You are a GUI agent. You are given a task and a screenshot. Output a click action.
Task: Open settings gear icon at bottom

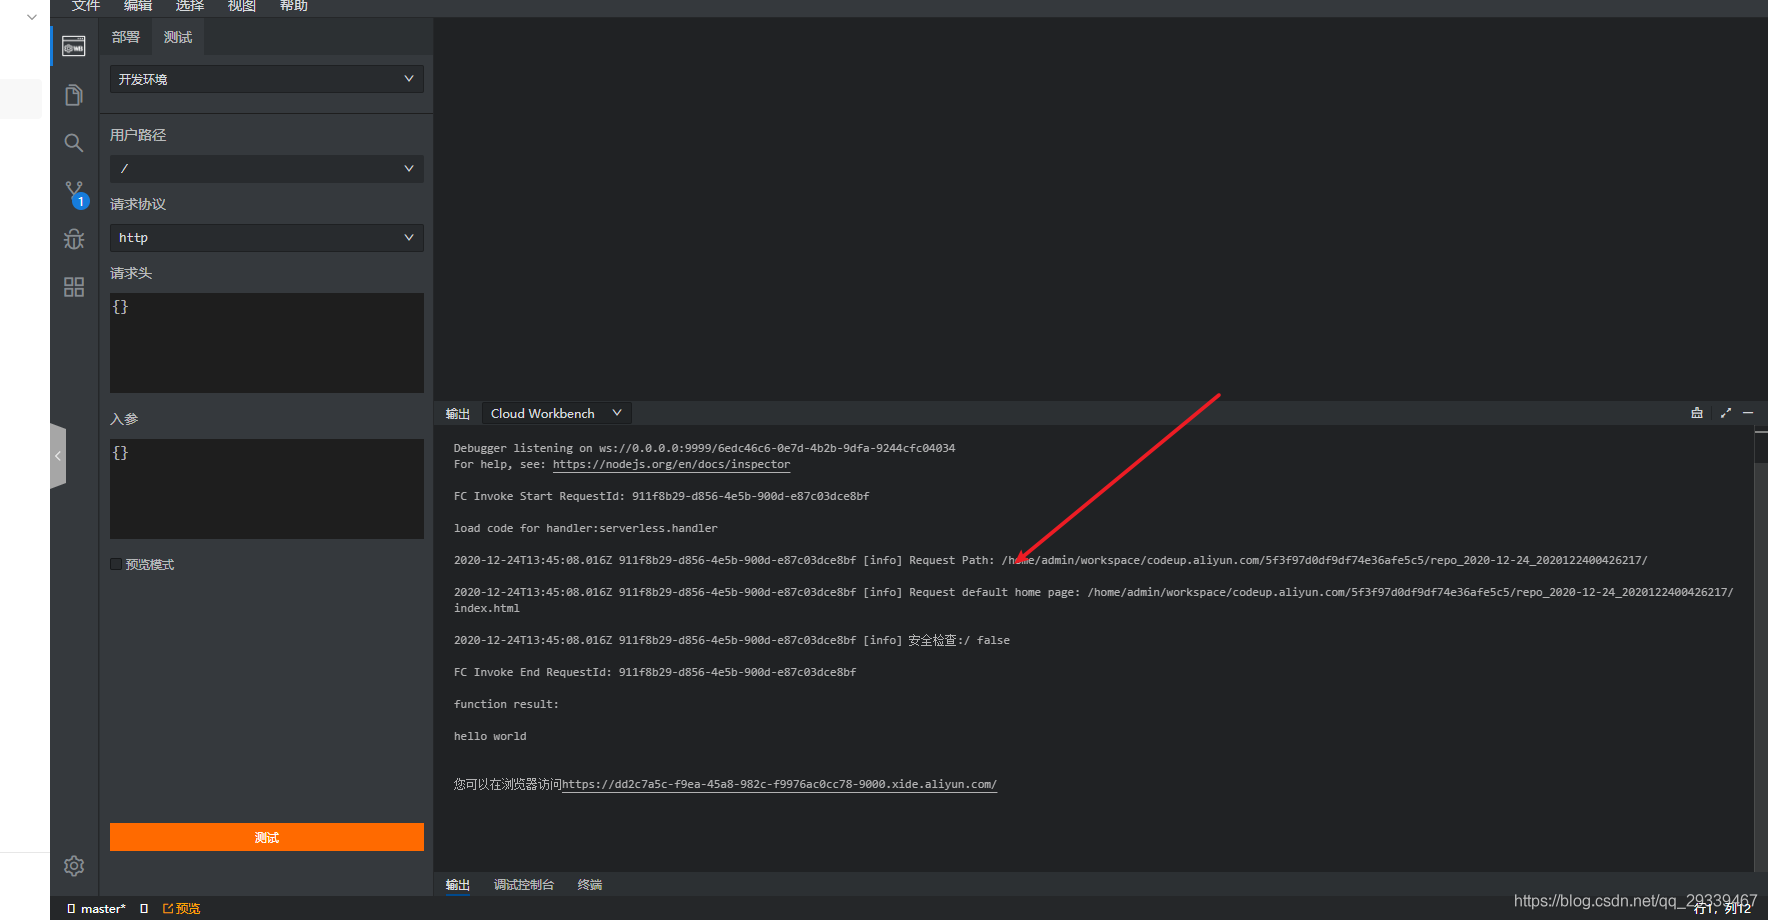[x=74, y=866]
